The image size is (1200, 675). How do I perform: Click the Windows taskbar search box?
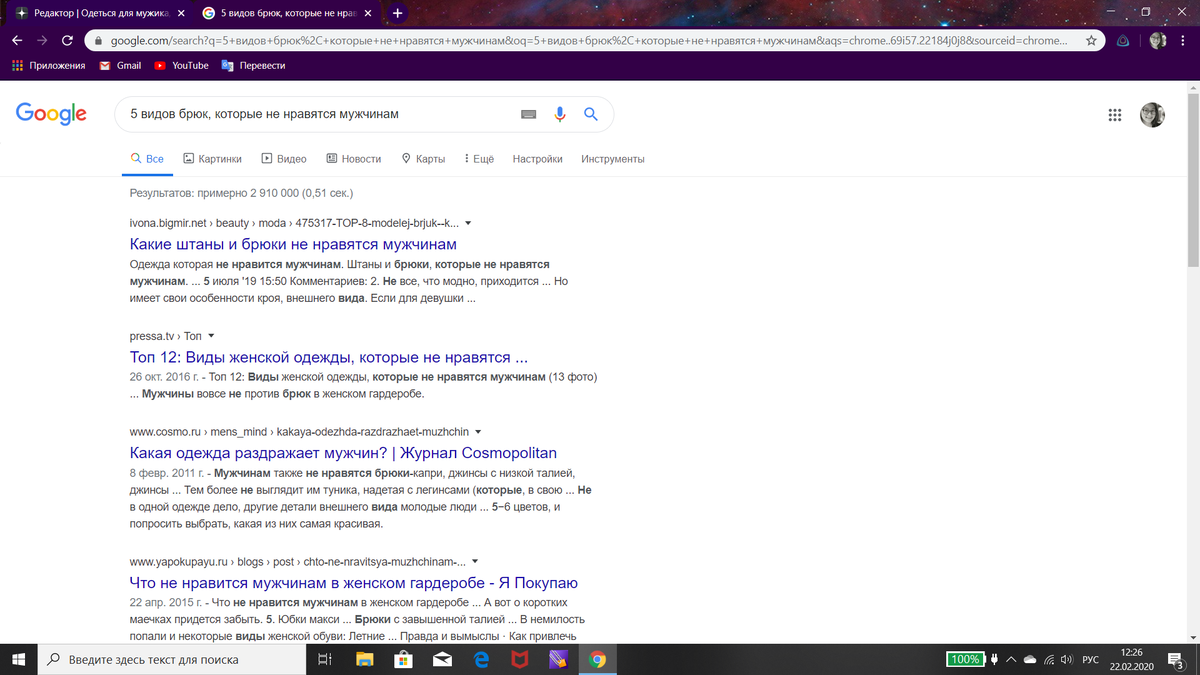click(171, 659)
